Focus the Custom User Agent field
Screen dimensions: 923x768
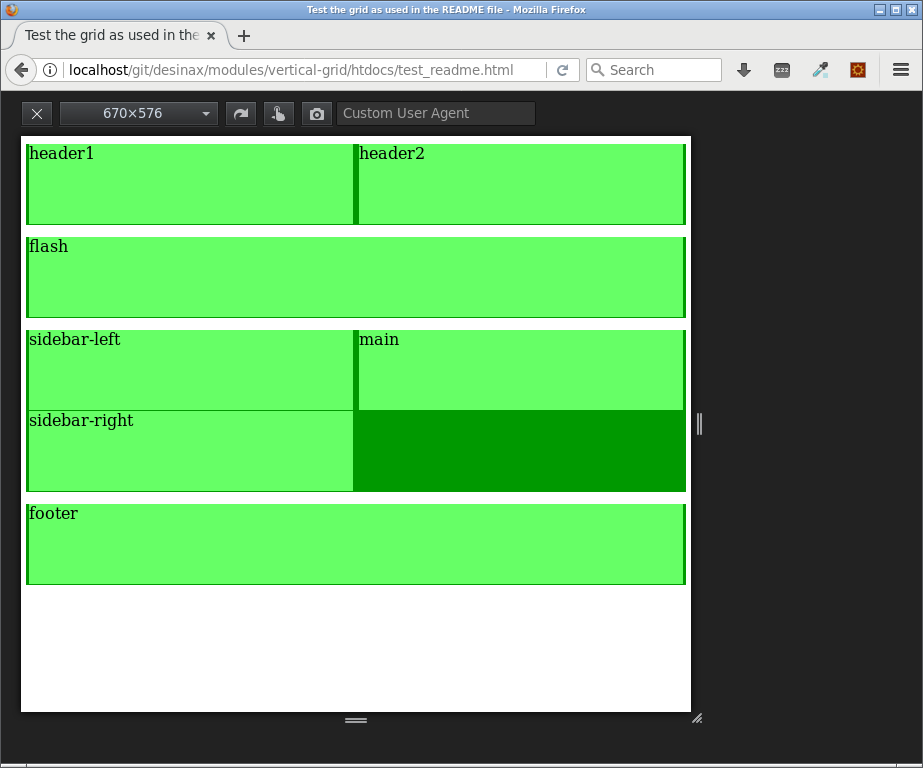click(x=436, y=114)
